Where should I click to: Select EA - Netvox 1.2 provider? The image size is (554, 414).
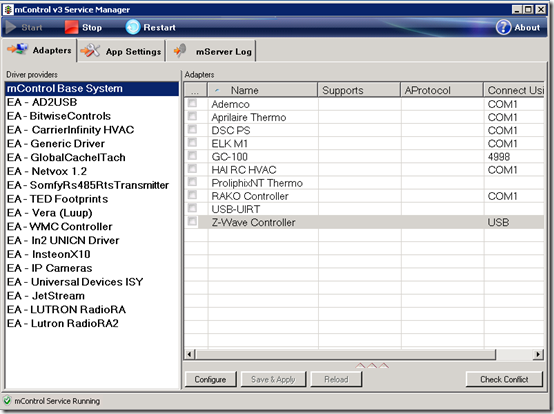pos(92,171)
